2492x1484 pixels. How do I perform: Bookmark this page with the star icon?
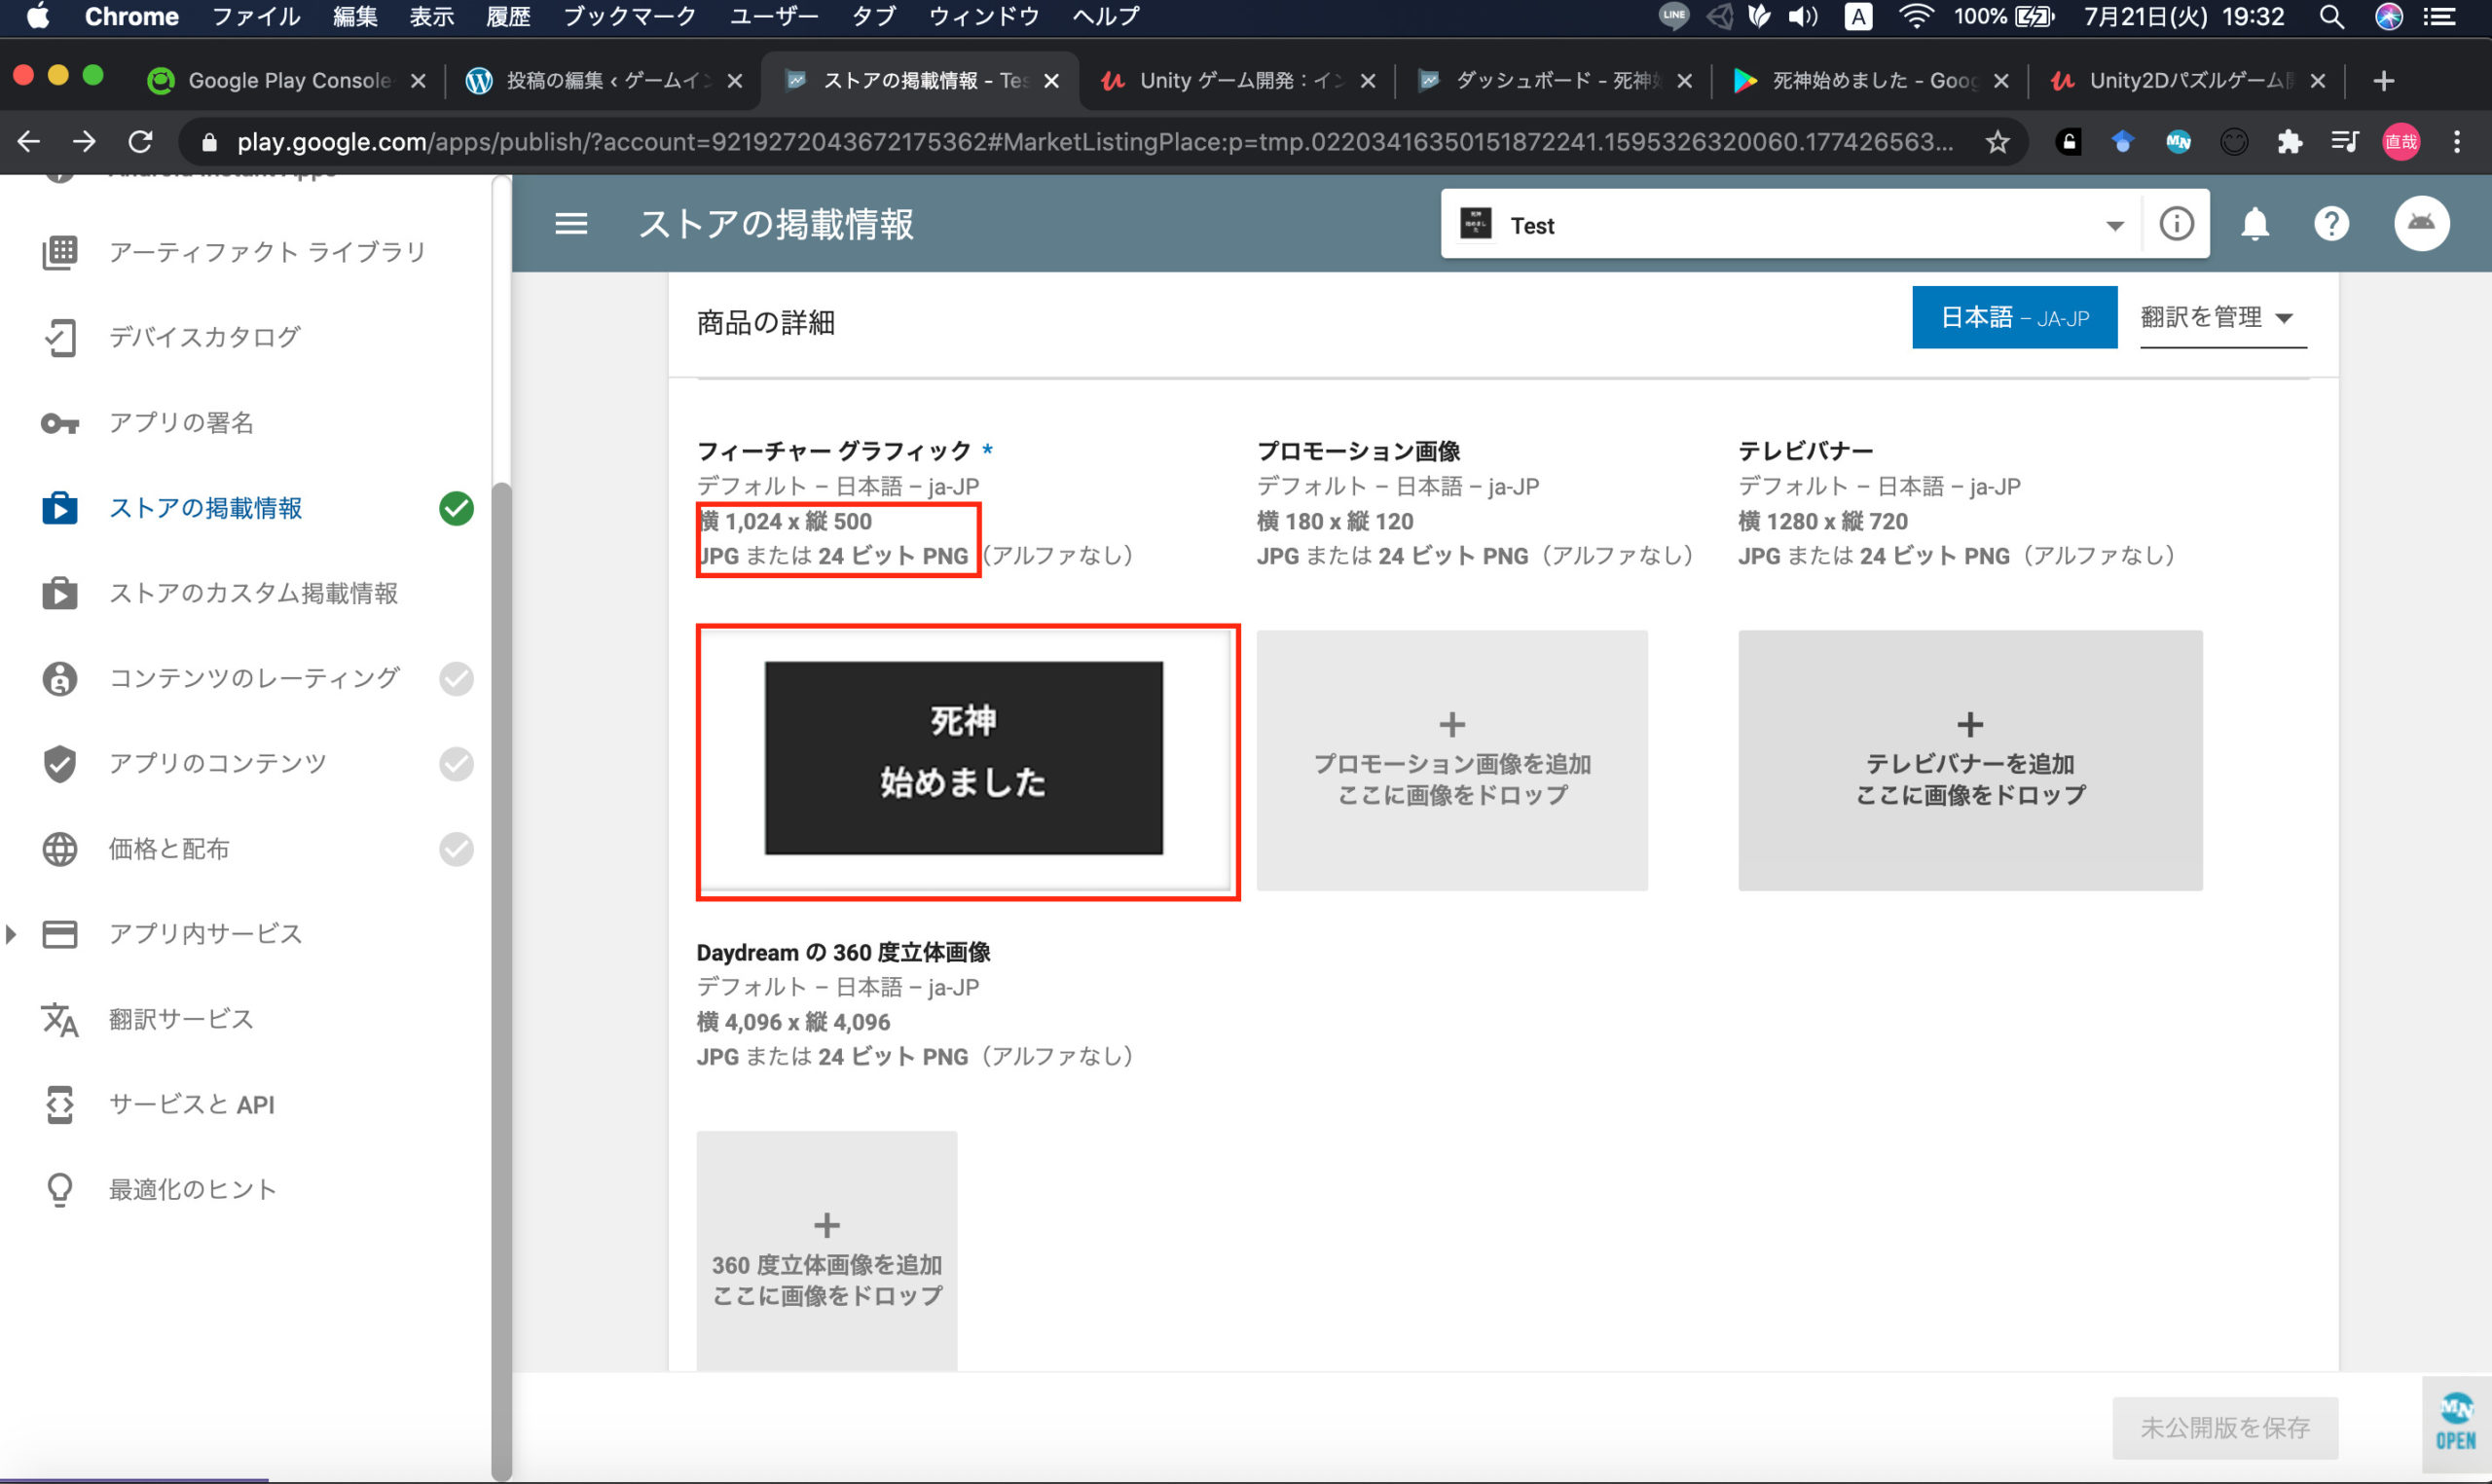pos(1997,142)
